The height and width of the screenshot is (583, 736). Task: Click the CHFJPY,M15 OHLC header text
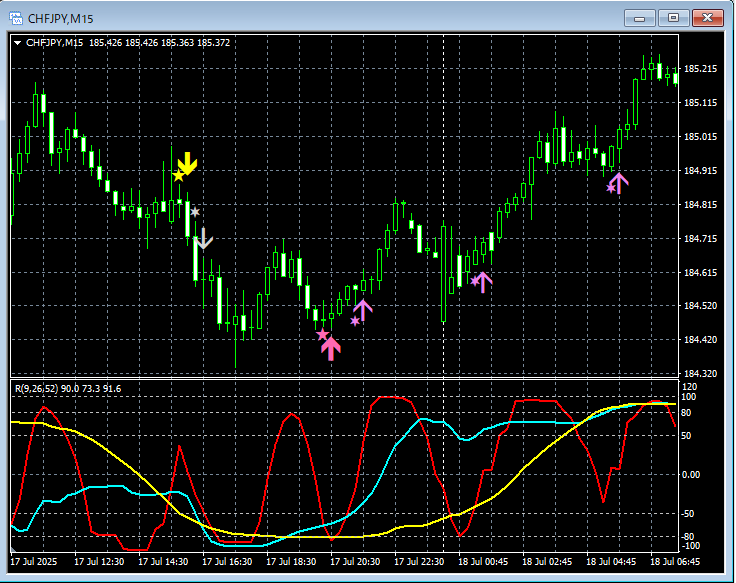point(128,43)
